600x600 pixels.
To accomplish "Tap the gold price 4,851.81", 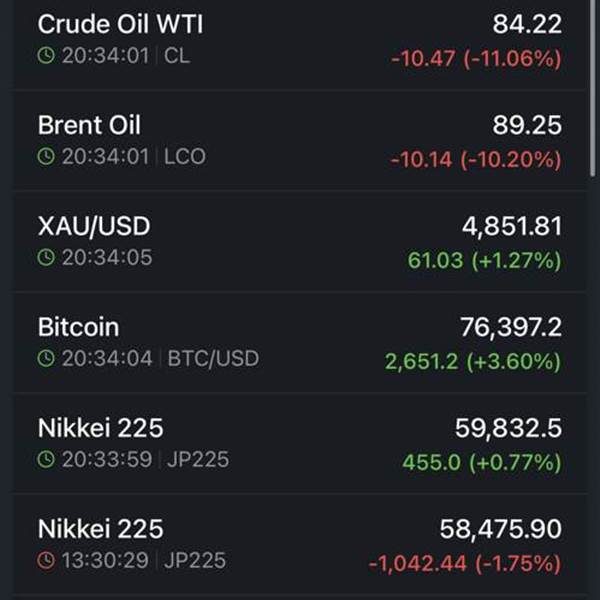I will (512, 226).
